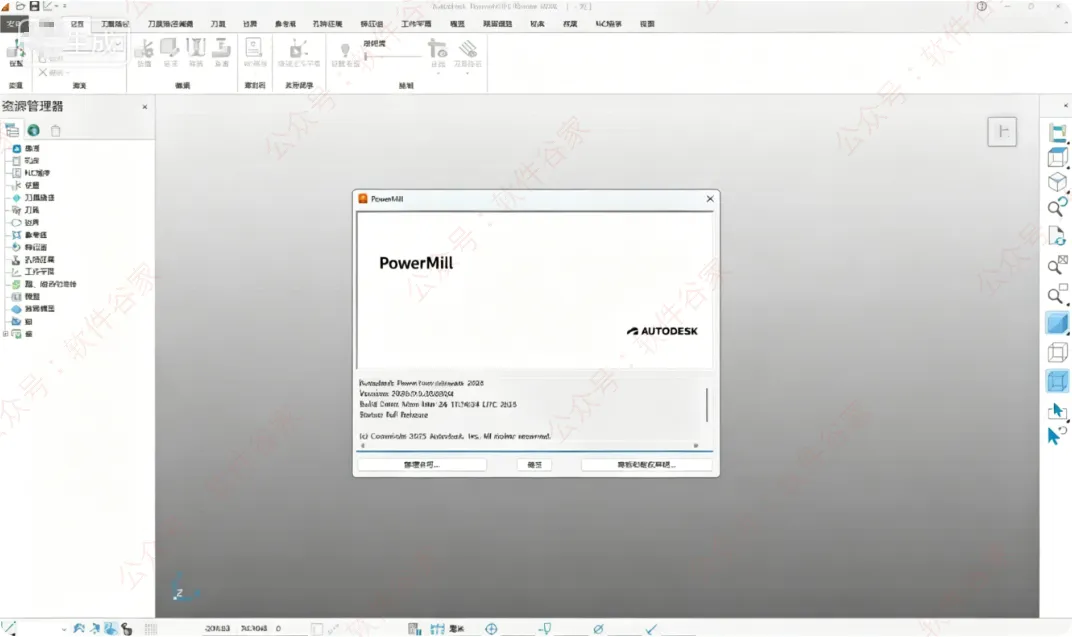Switch to the NC程序 ribbon tab
The width and height of the screenshot is (1072, 637).
tap(608, 24)
